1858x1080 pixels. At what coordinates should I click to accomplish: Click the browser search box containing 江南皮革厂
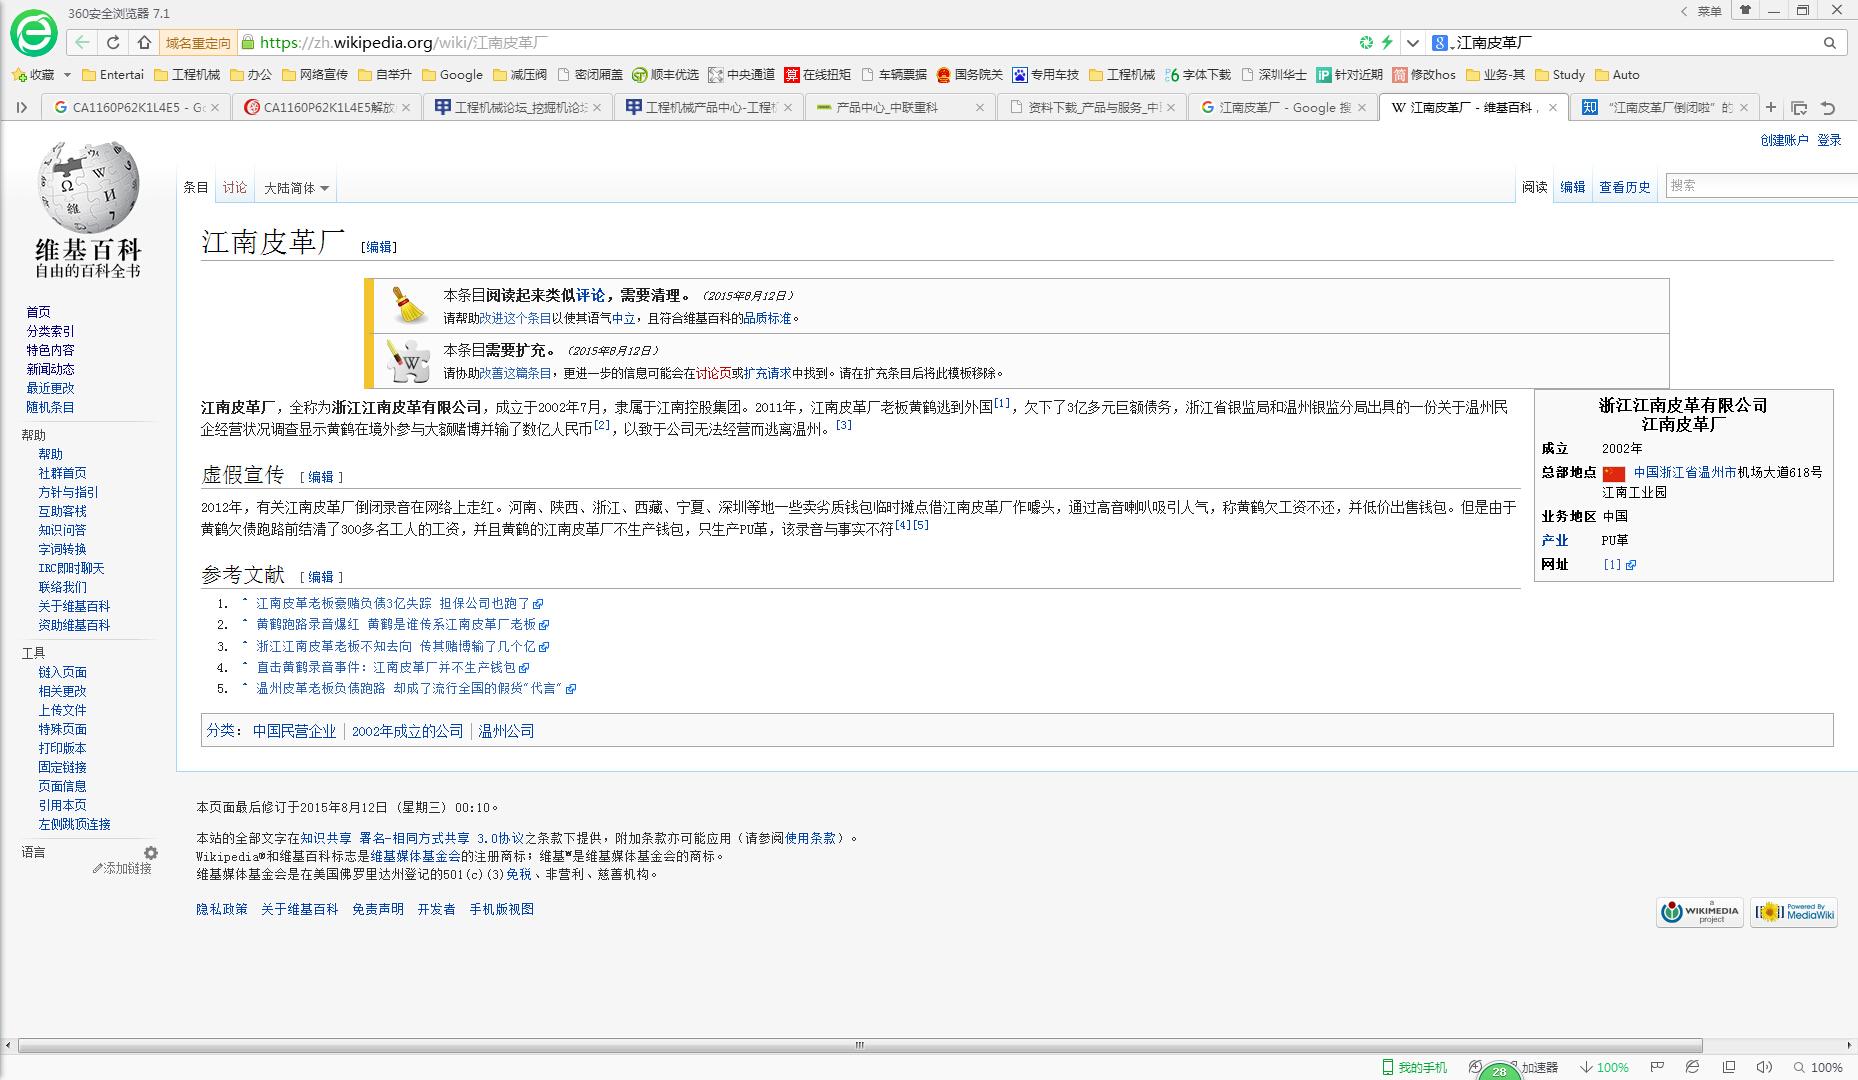[x=1635, y=43]
